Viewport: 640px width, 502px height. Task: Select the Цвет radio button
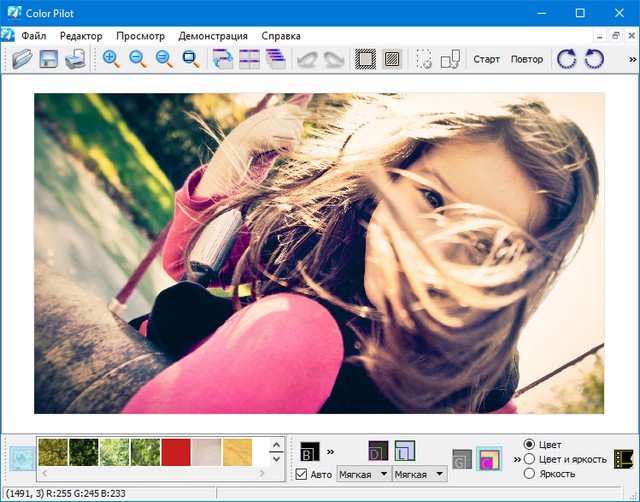529,444
